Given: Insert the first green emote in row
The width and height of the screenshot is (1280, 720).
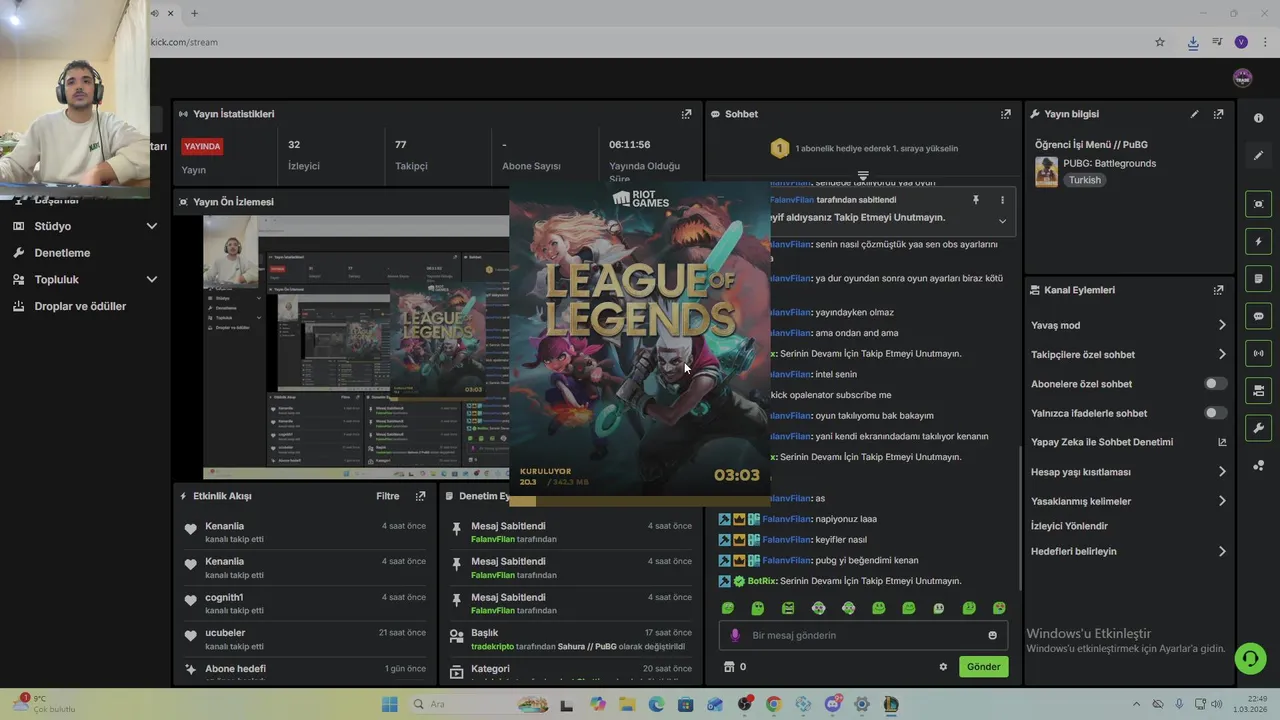Looking at the screenshot, I should coord(728,608).
